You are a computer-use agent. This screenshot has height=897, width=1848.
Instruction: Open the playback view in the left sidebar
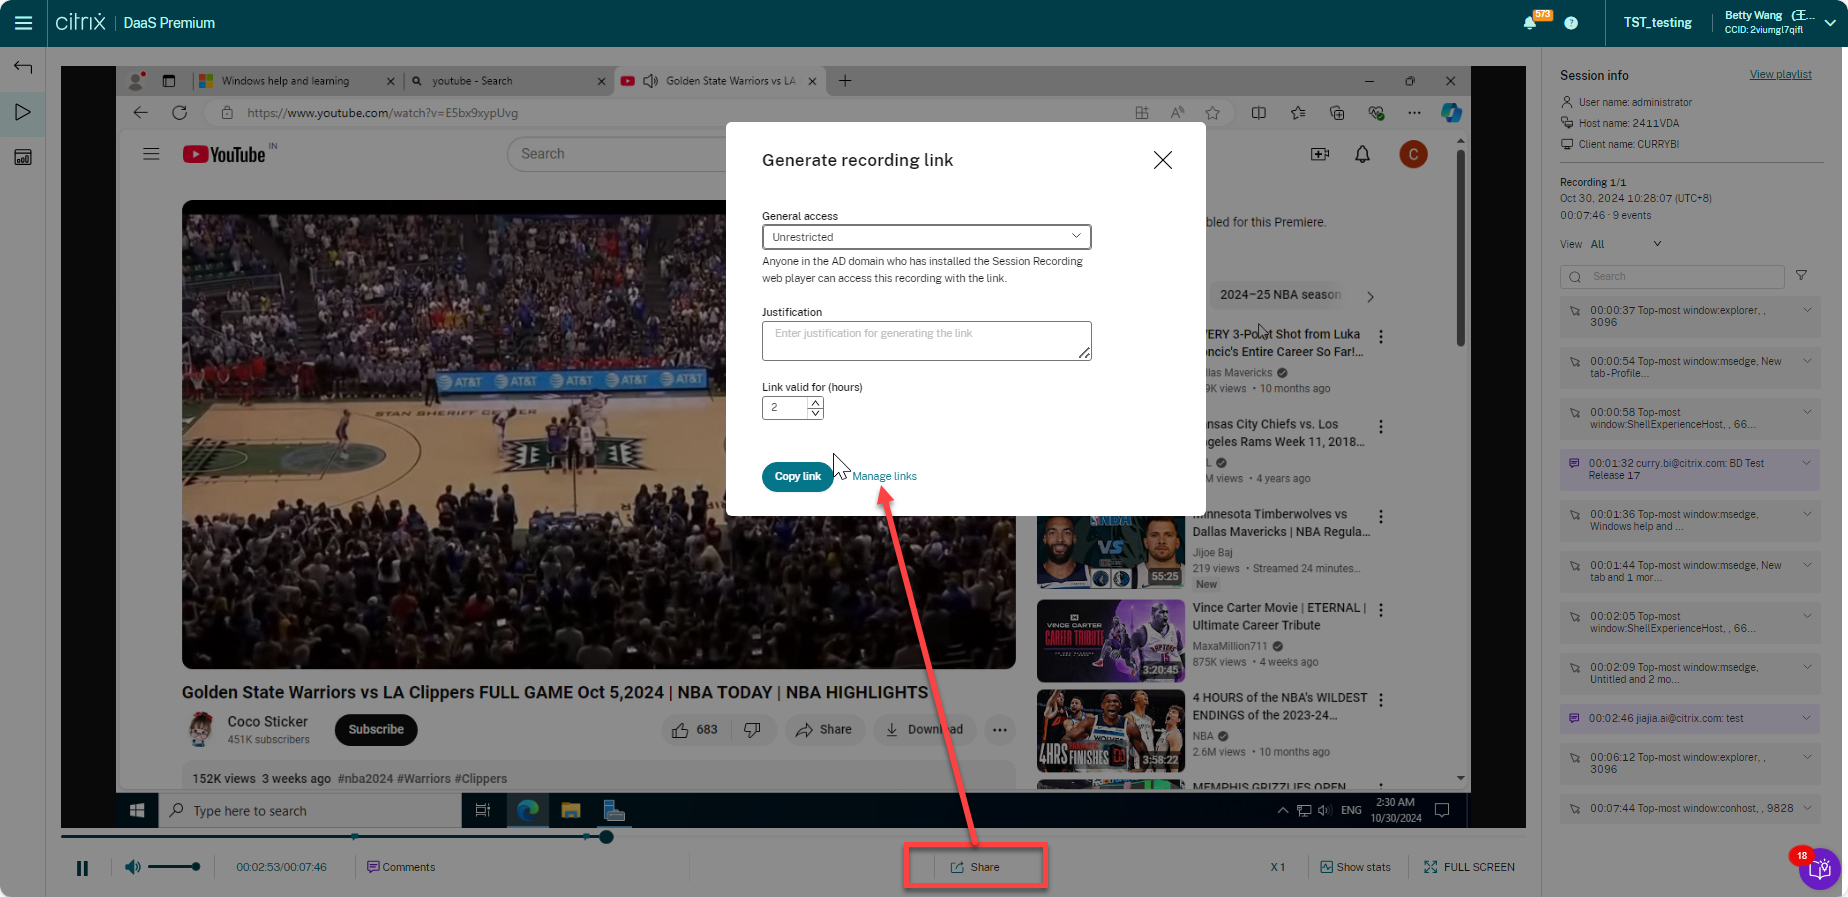(x=23, y=112)
